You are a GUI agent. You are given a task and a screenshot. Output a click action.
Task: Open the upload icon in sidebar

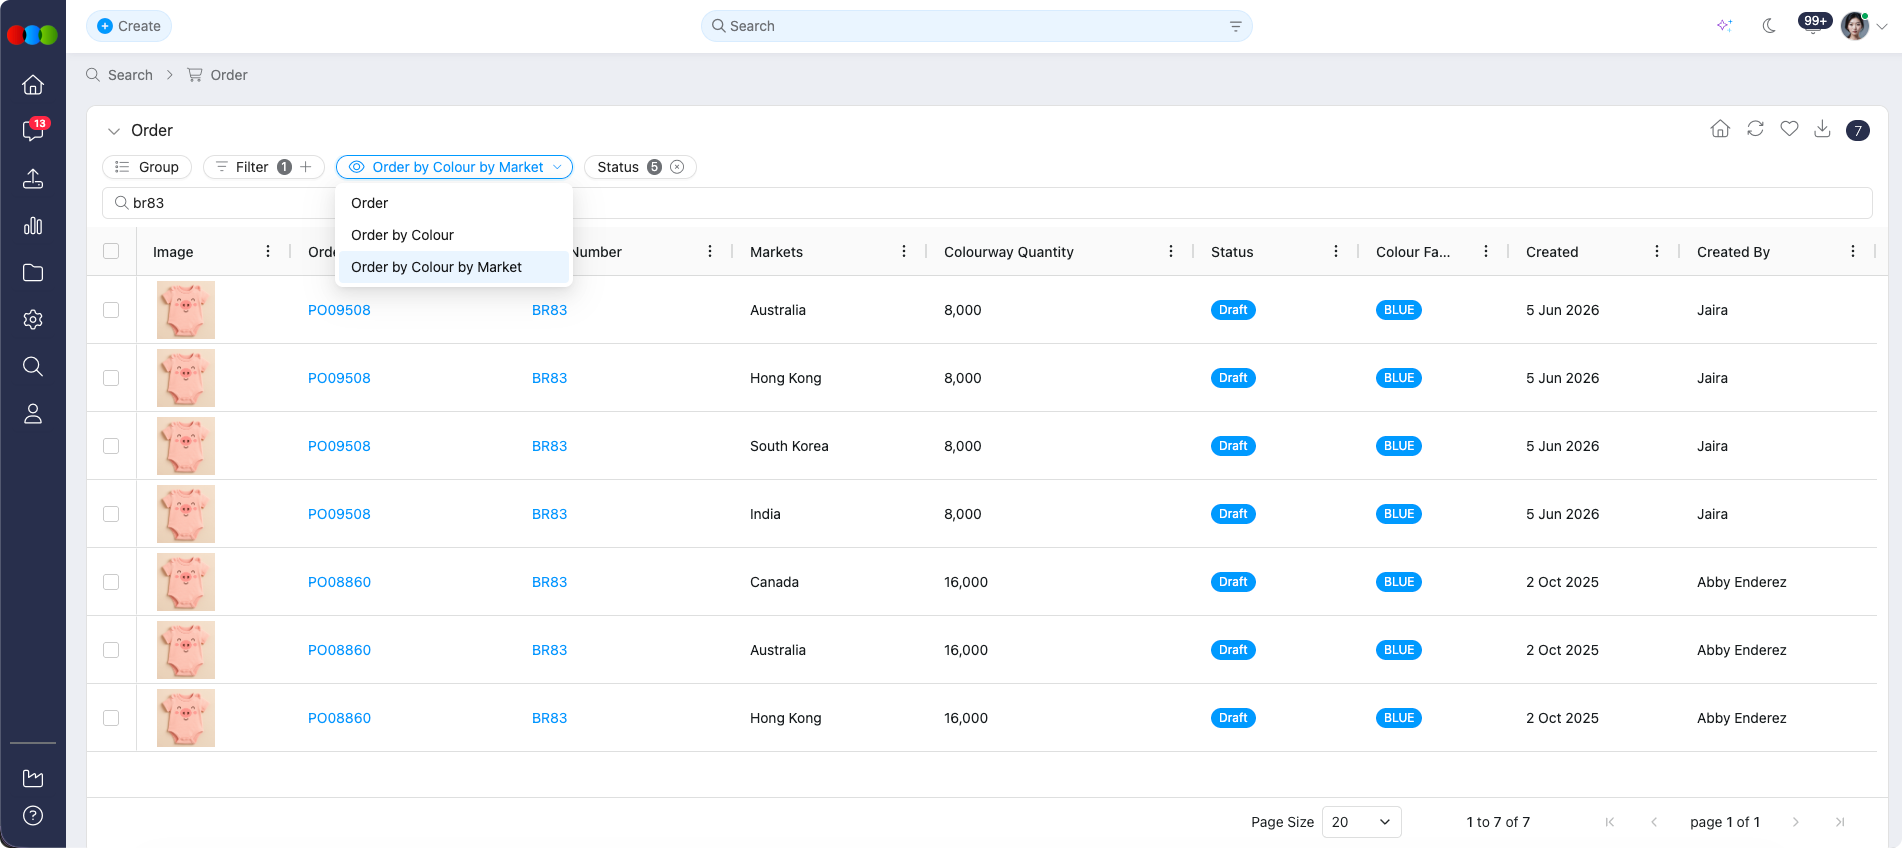tap(33, 178)
